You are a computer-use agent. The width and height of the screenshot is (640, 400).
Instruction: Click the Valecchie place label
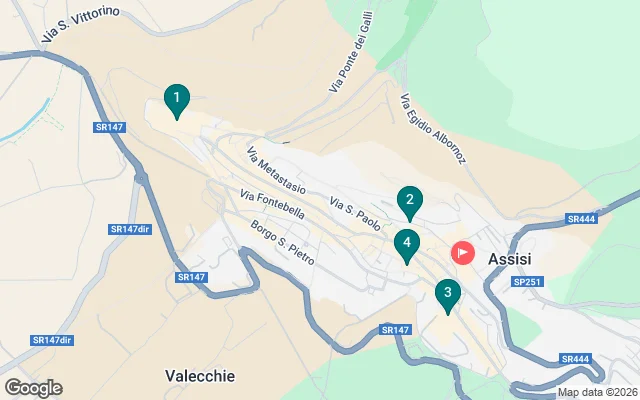tap(200, 376)
